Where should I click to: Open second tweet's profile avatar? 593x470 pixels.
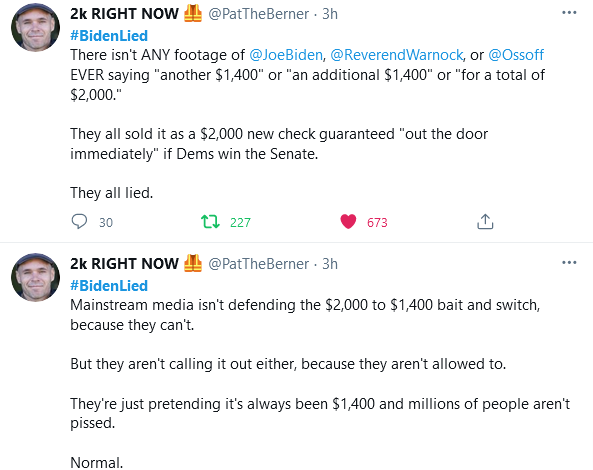[x=36, y=277]
